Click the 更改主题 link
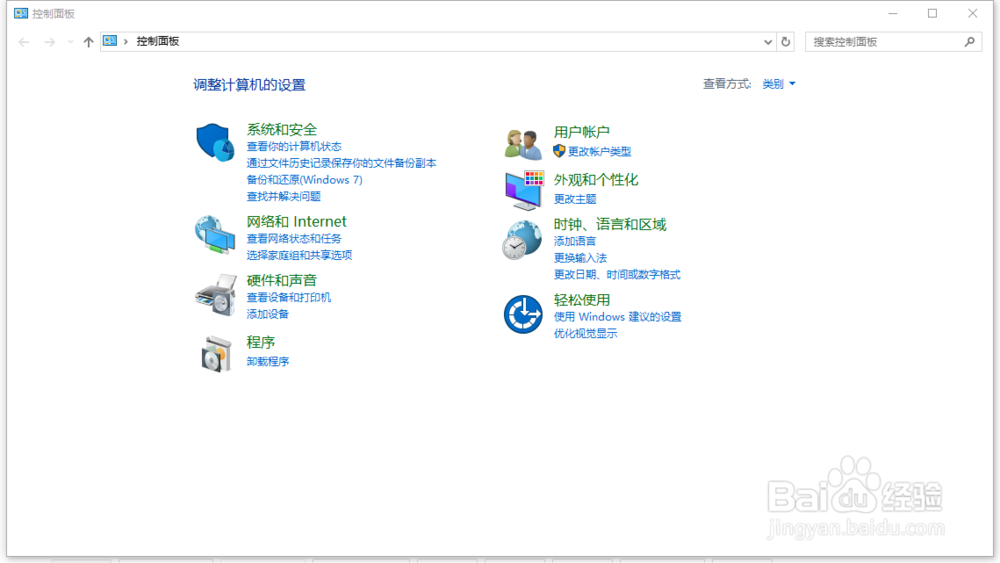 tap(575, 199)
